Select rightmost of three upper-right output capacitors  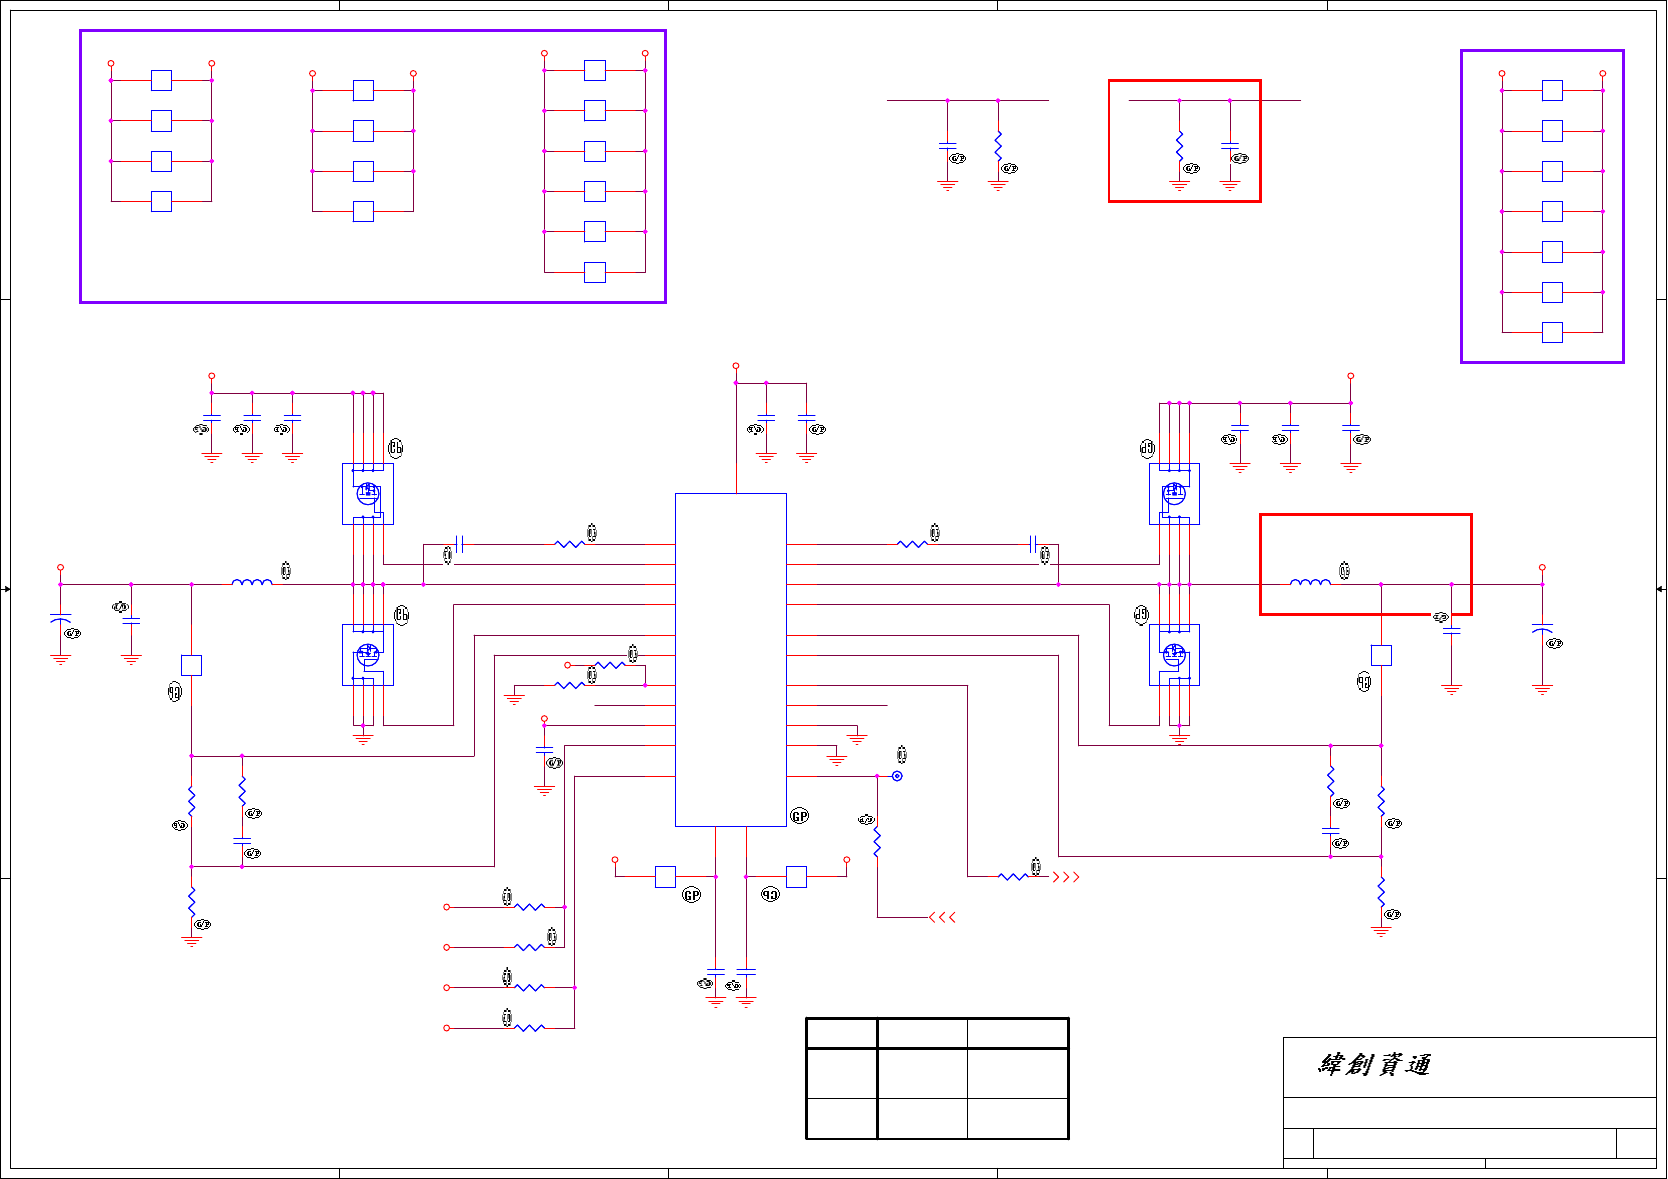1351,428
